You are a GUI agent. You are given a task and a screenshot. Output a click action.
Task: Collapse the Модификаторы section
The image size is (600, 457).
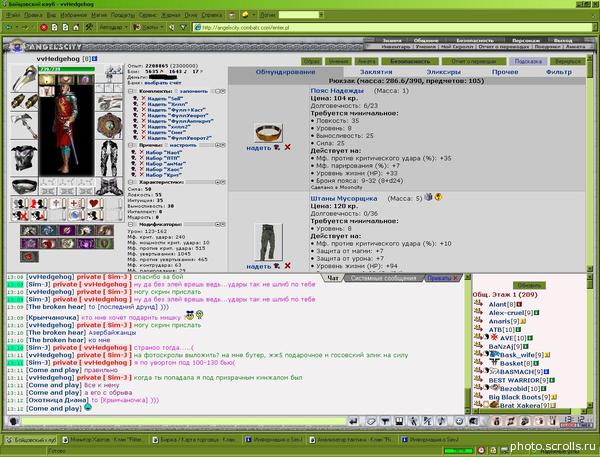pyautogui.click(x=130, y=224)
